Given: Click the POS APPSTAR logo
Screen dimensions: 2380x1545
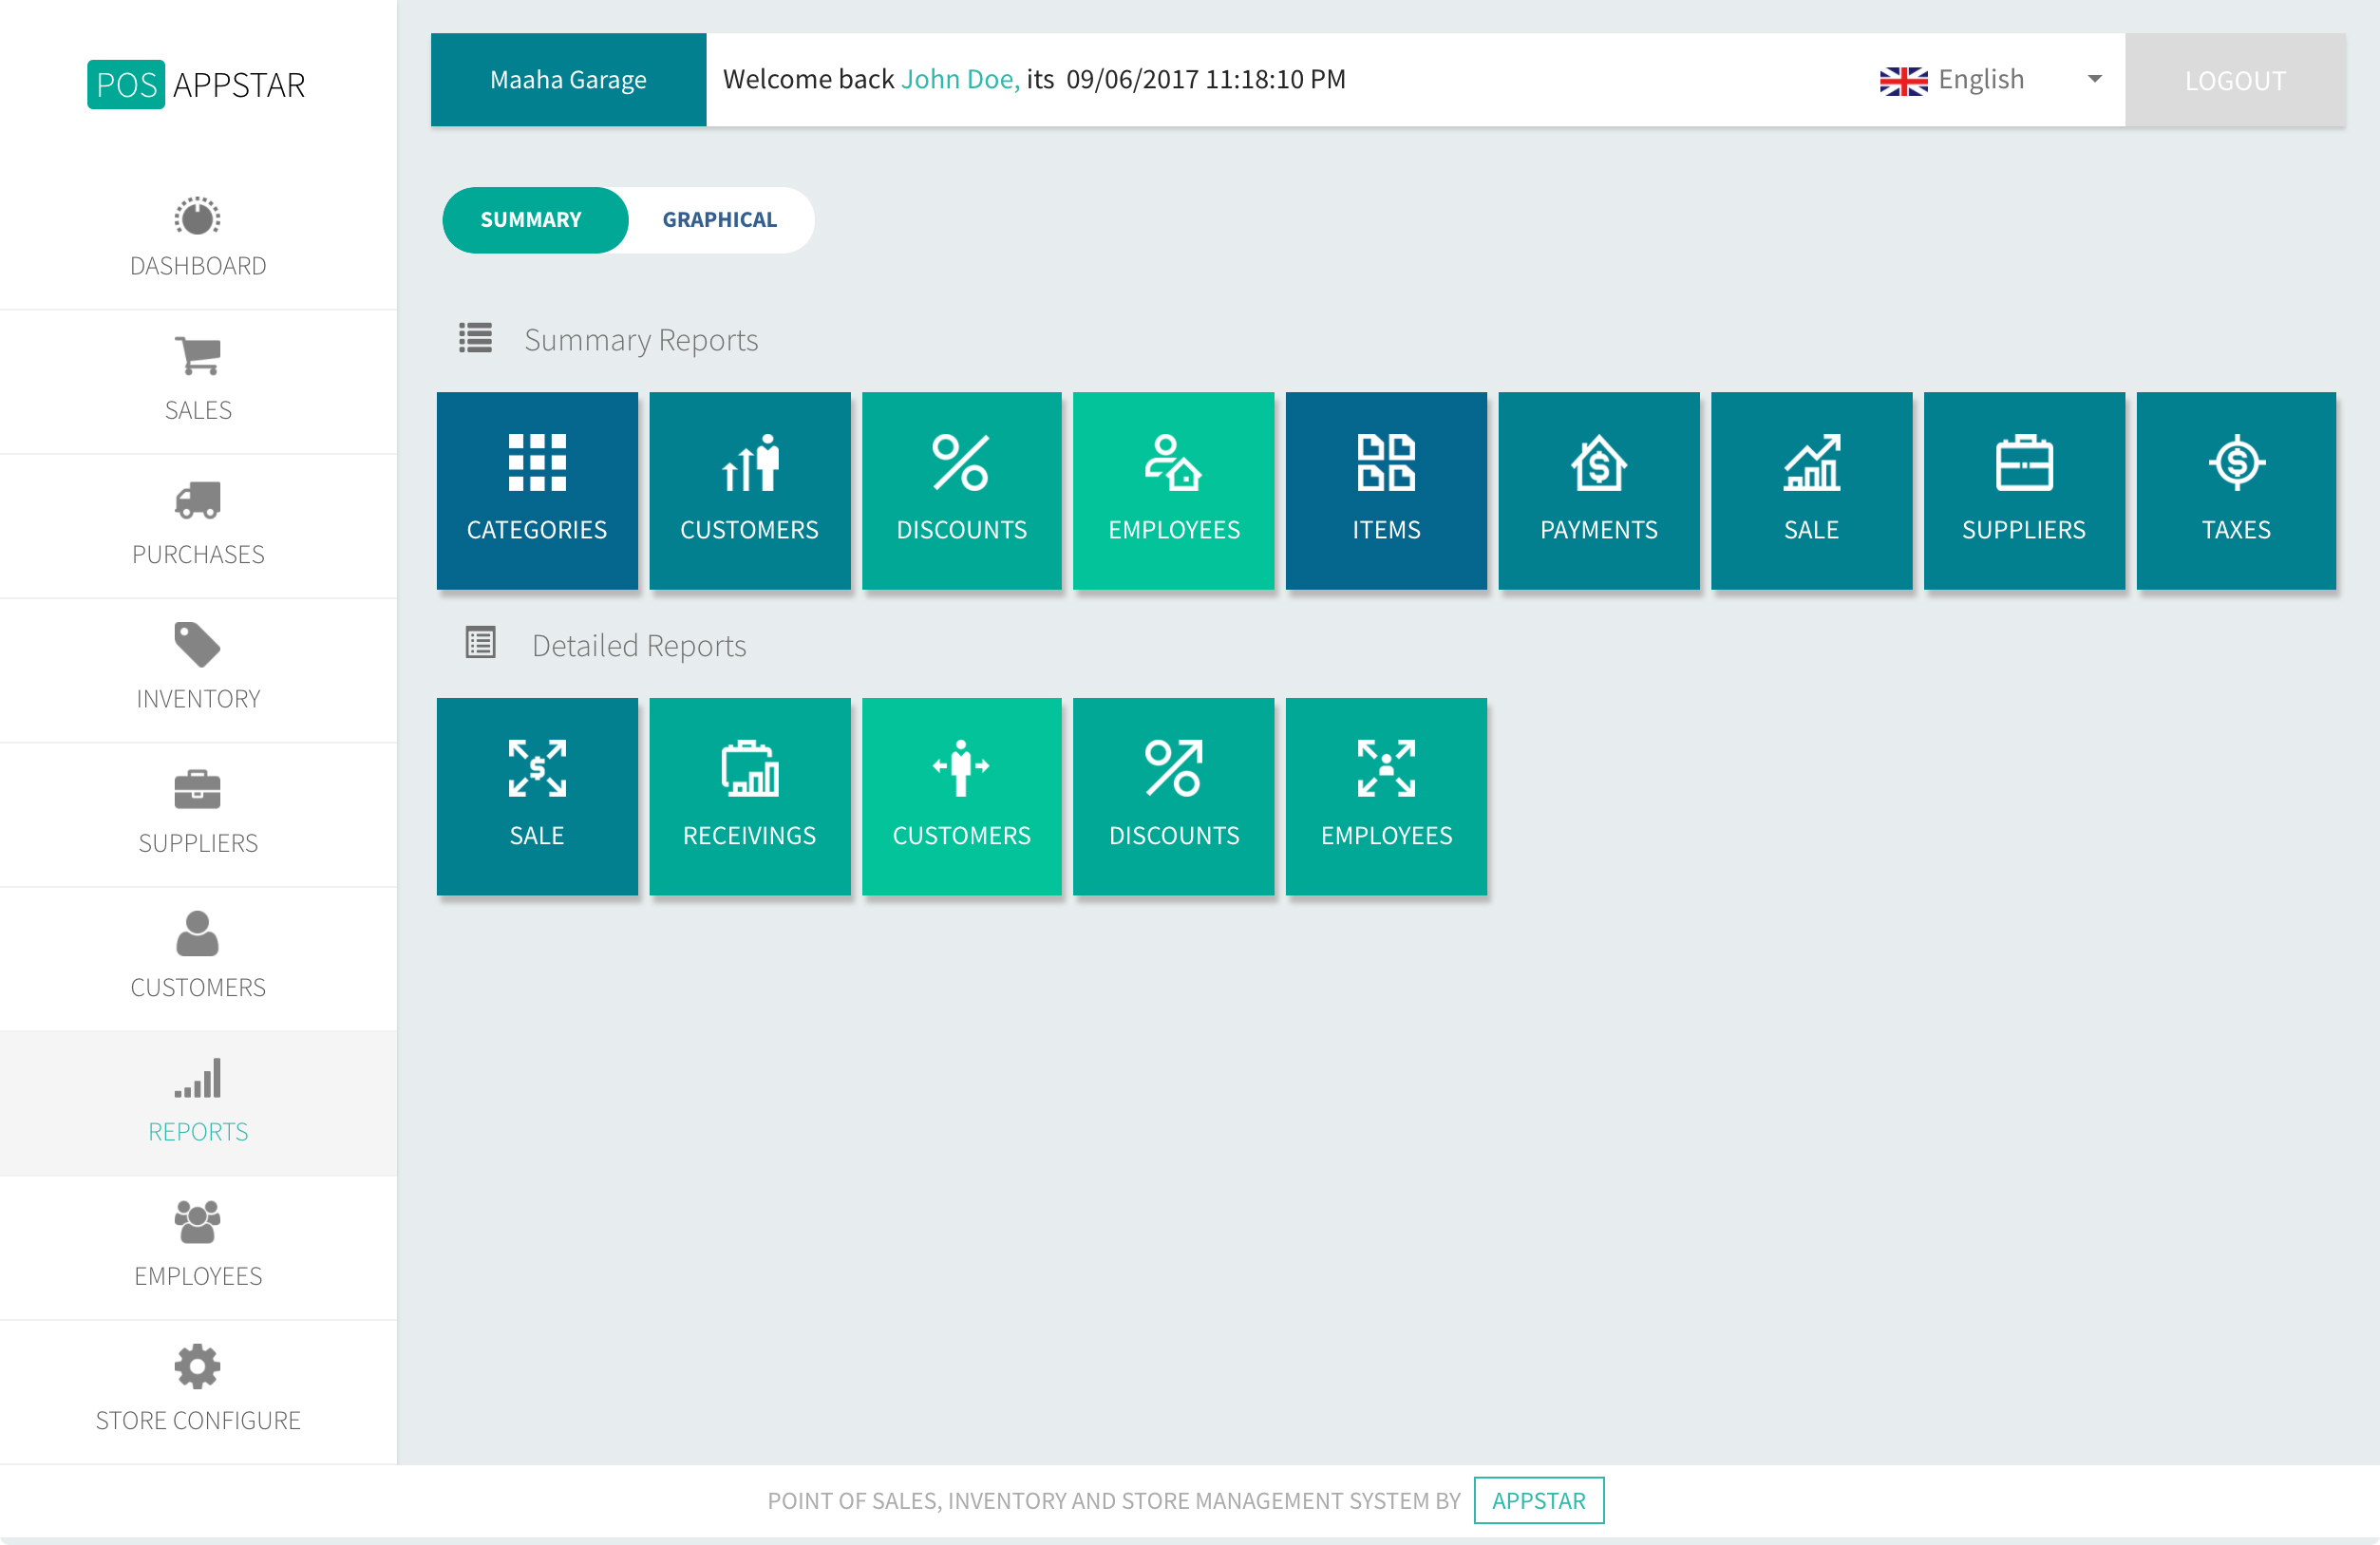Looking at the screenshot, I should coord(197,85).
